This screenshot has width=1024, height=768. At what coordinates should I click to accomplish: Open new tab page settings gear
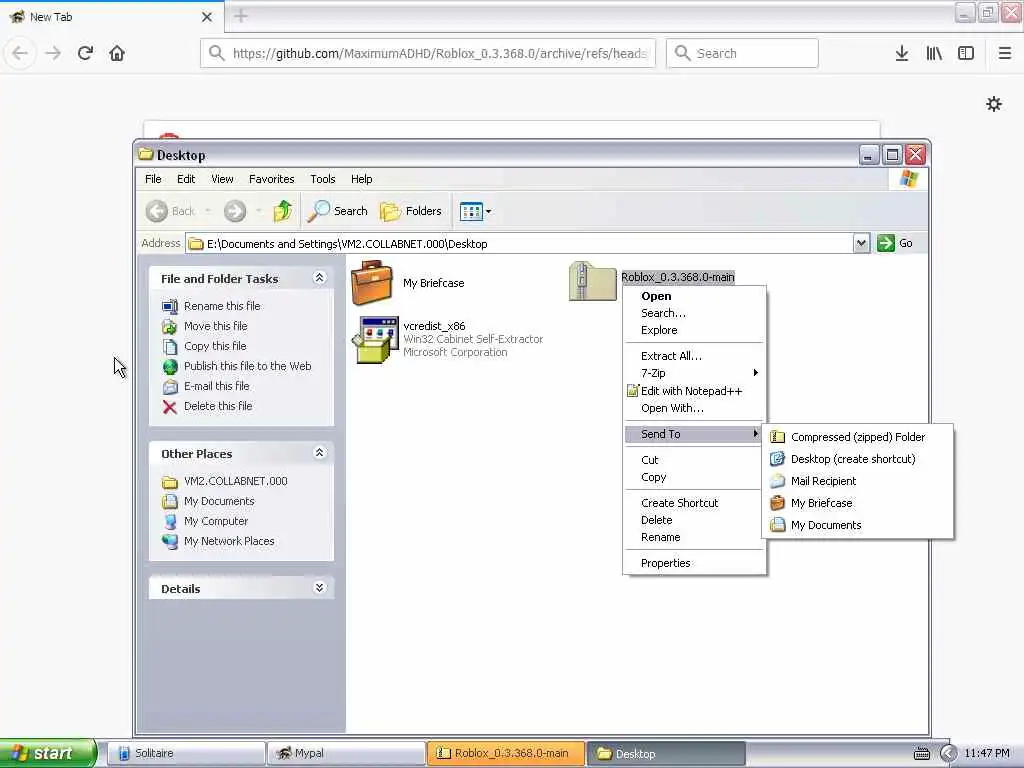(993, 104)
